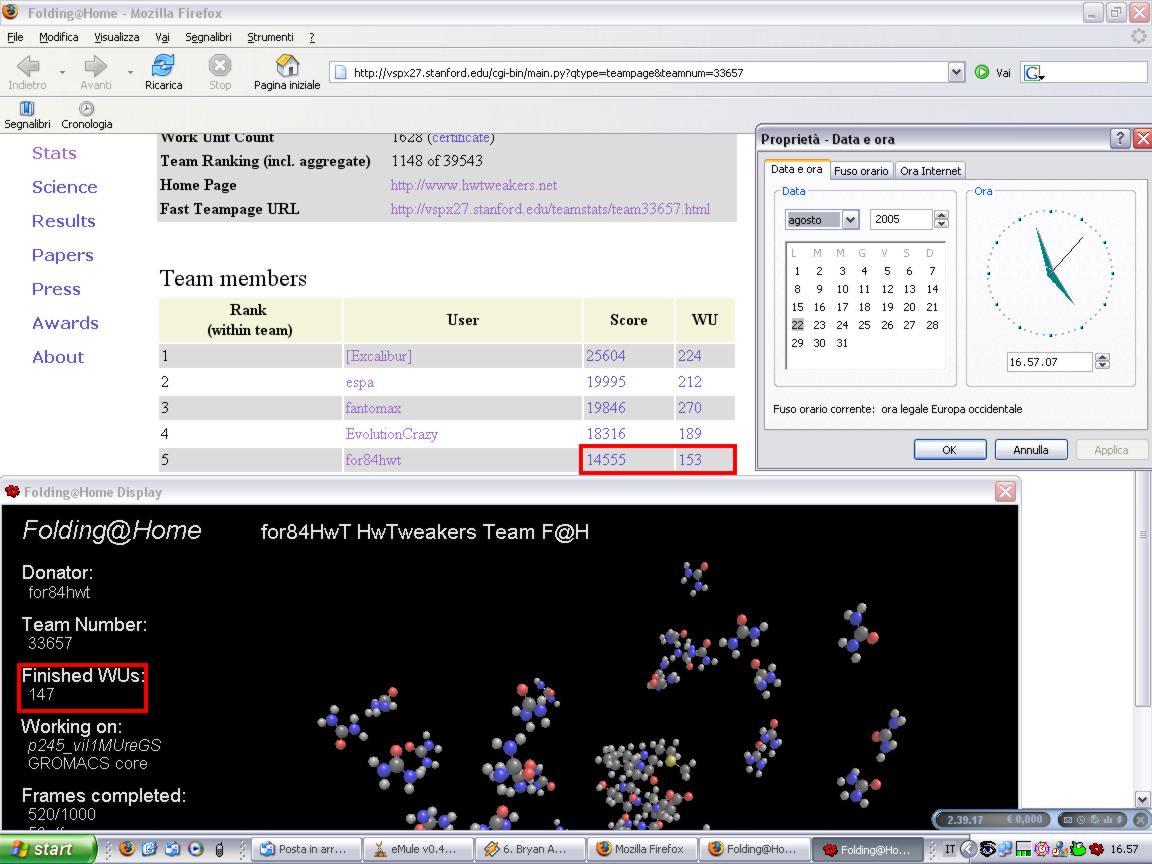Click score 25604 link
1152x864 pixels.
[x=606, y=356]
